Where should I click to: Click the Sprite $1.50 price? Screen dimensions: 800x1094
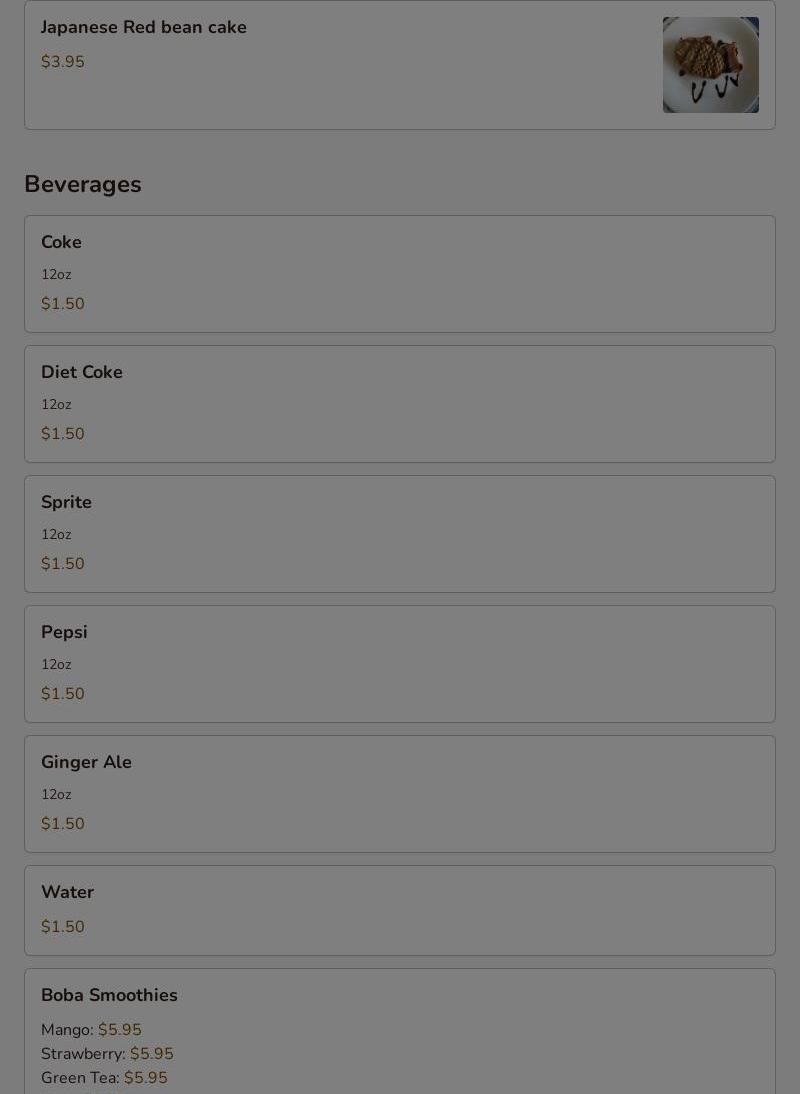click(x=63, y=564)
